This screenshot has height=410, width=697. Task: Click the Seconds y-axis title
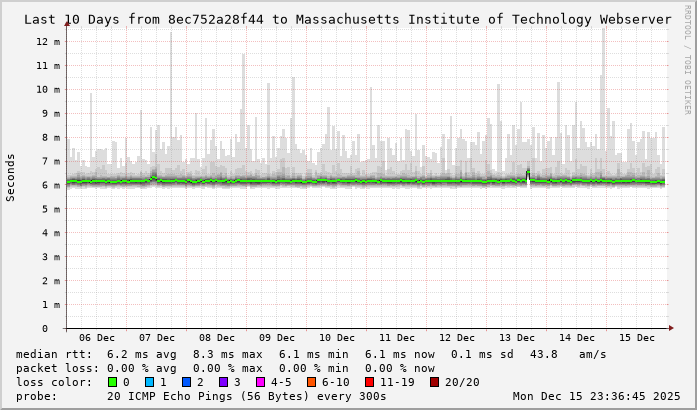(11, 177)
